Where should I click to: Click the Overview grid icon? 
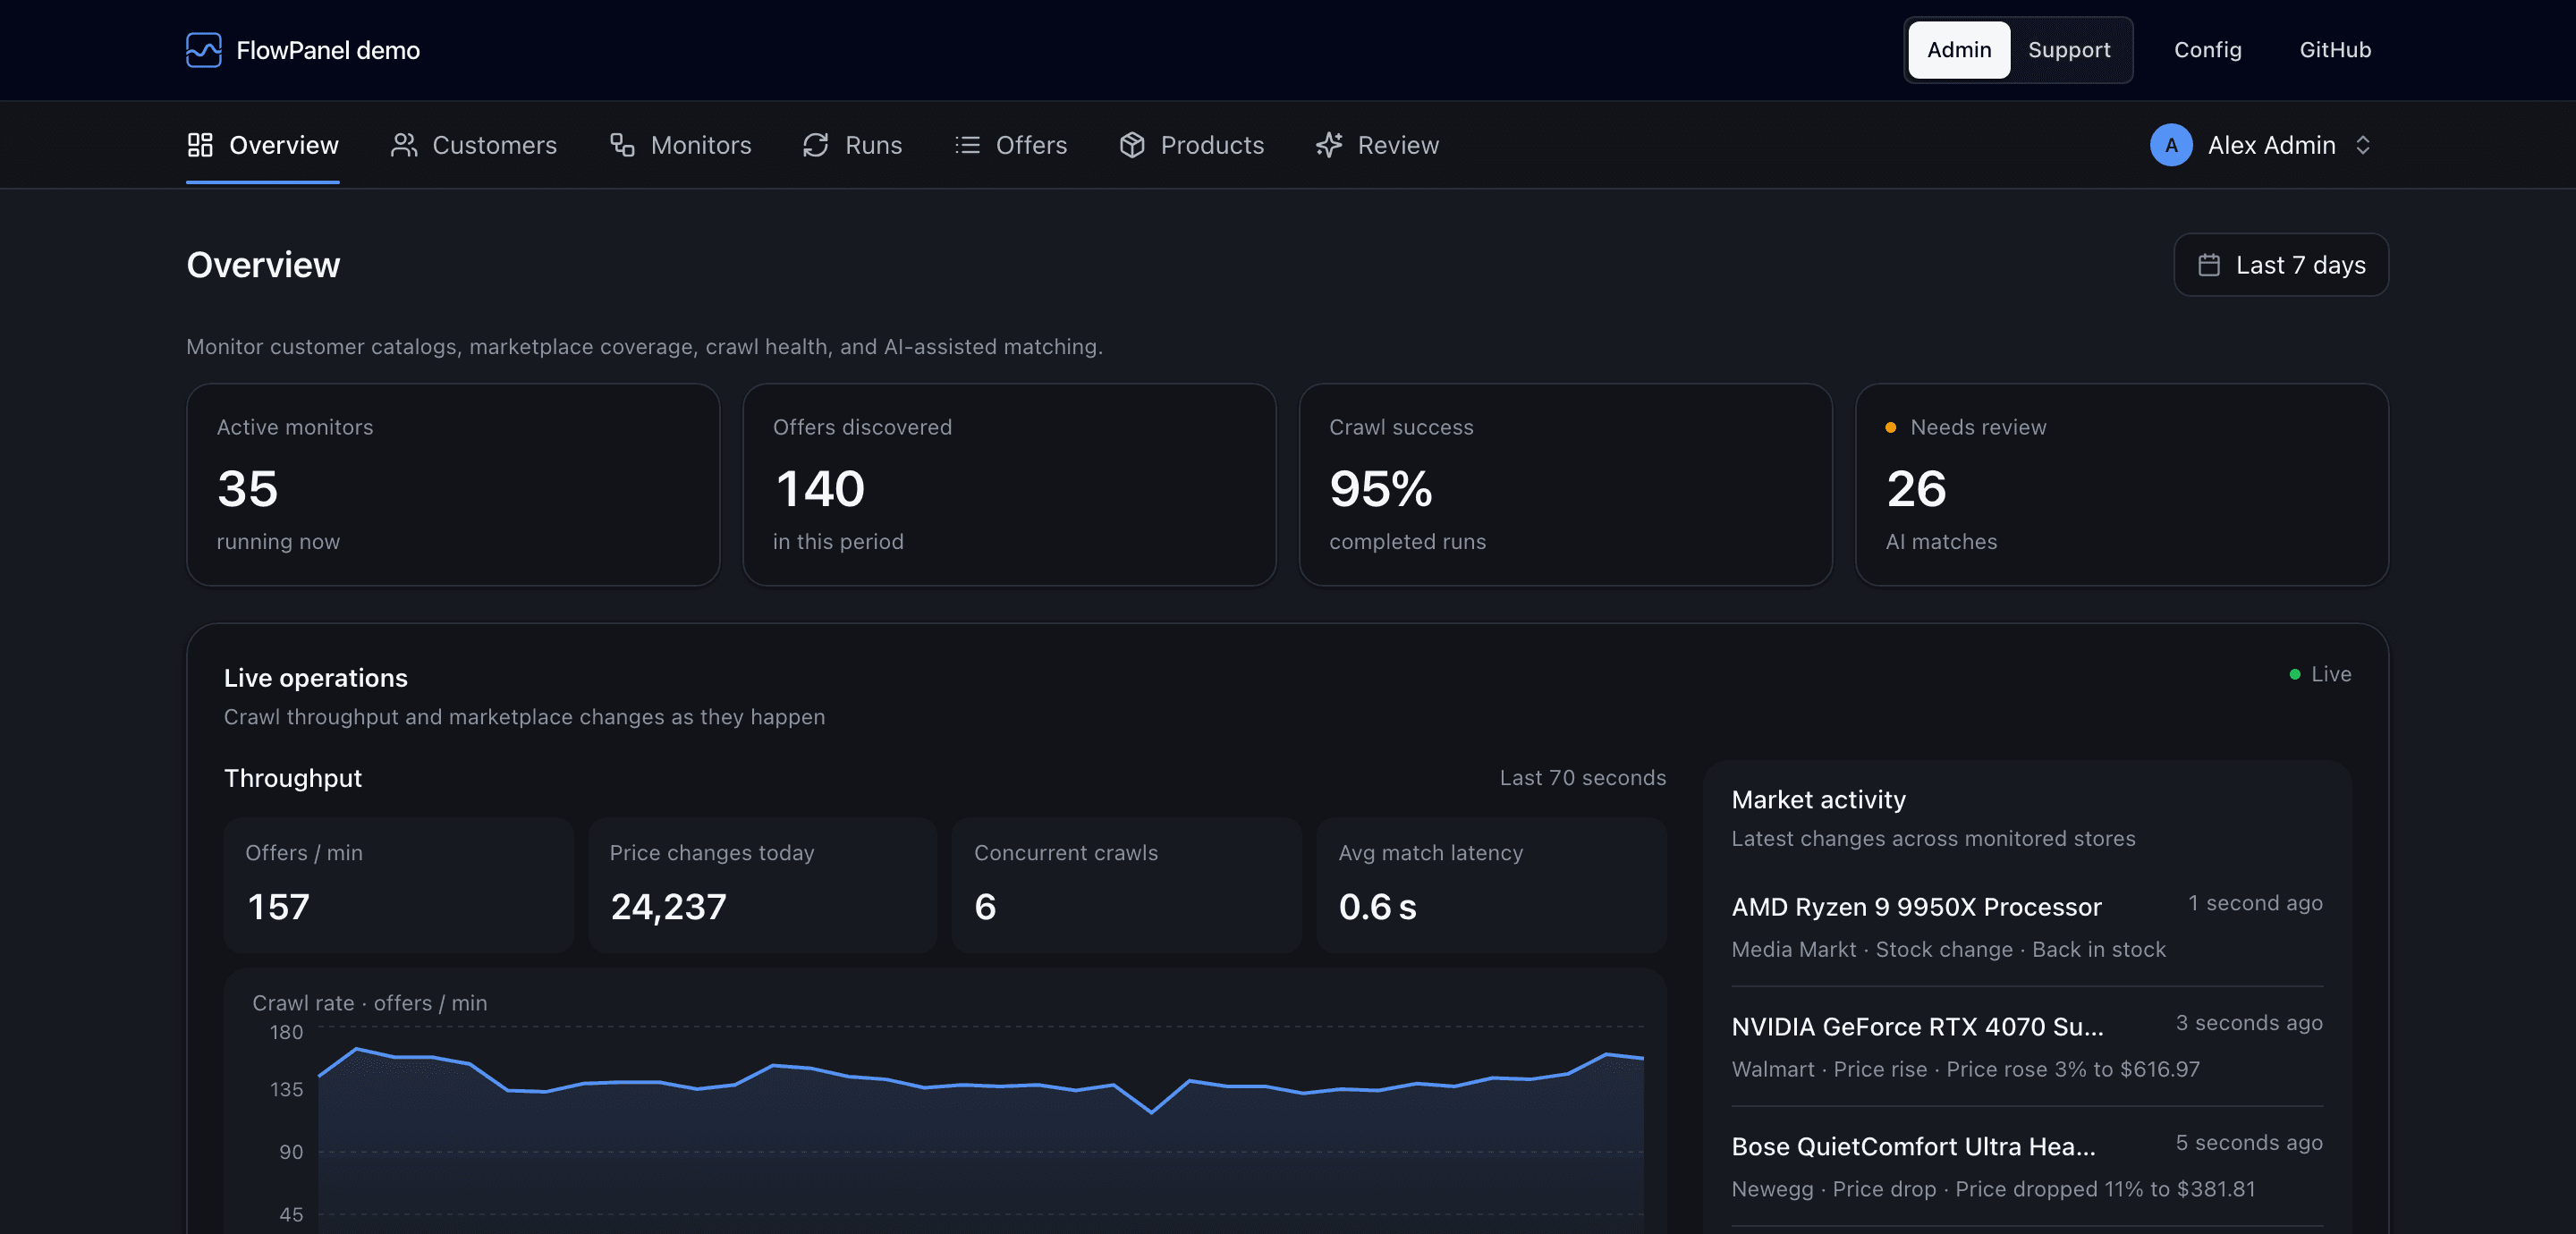pyautogui.click(x=200, y=145)
